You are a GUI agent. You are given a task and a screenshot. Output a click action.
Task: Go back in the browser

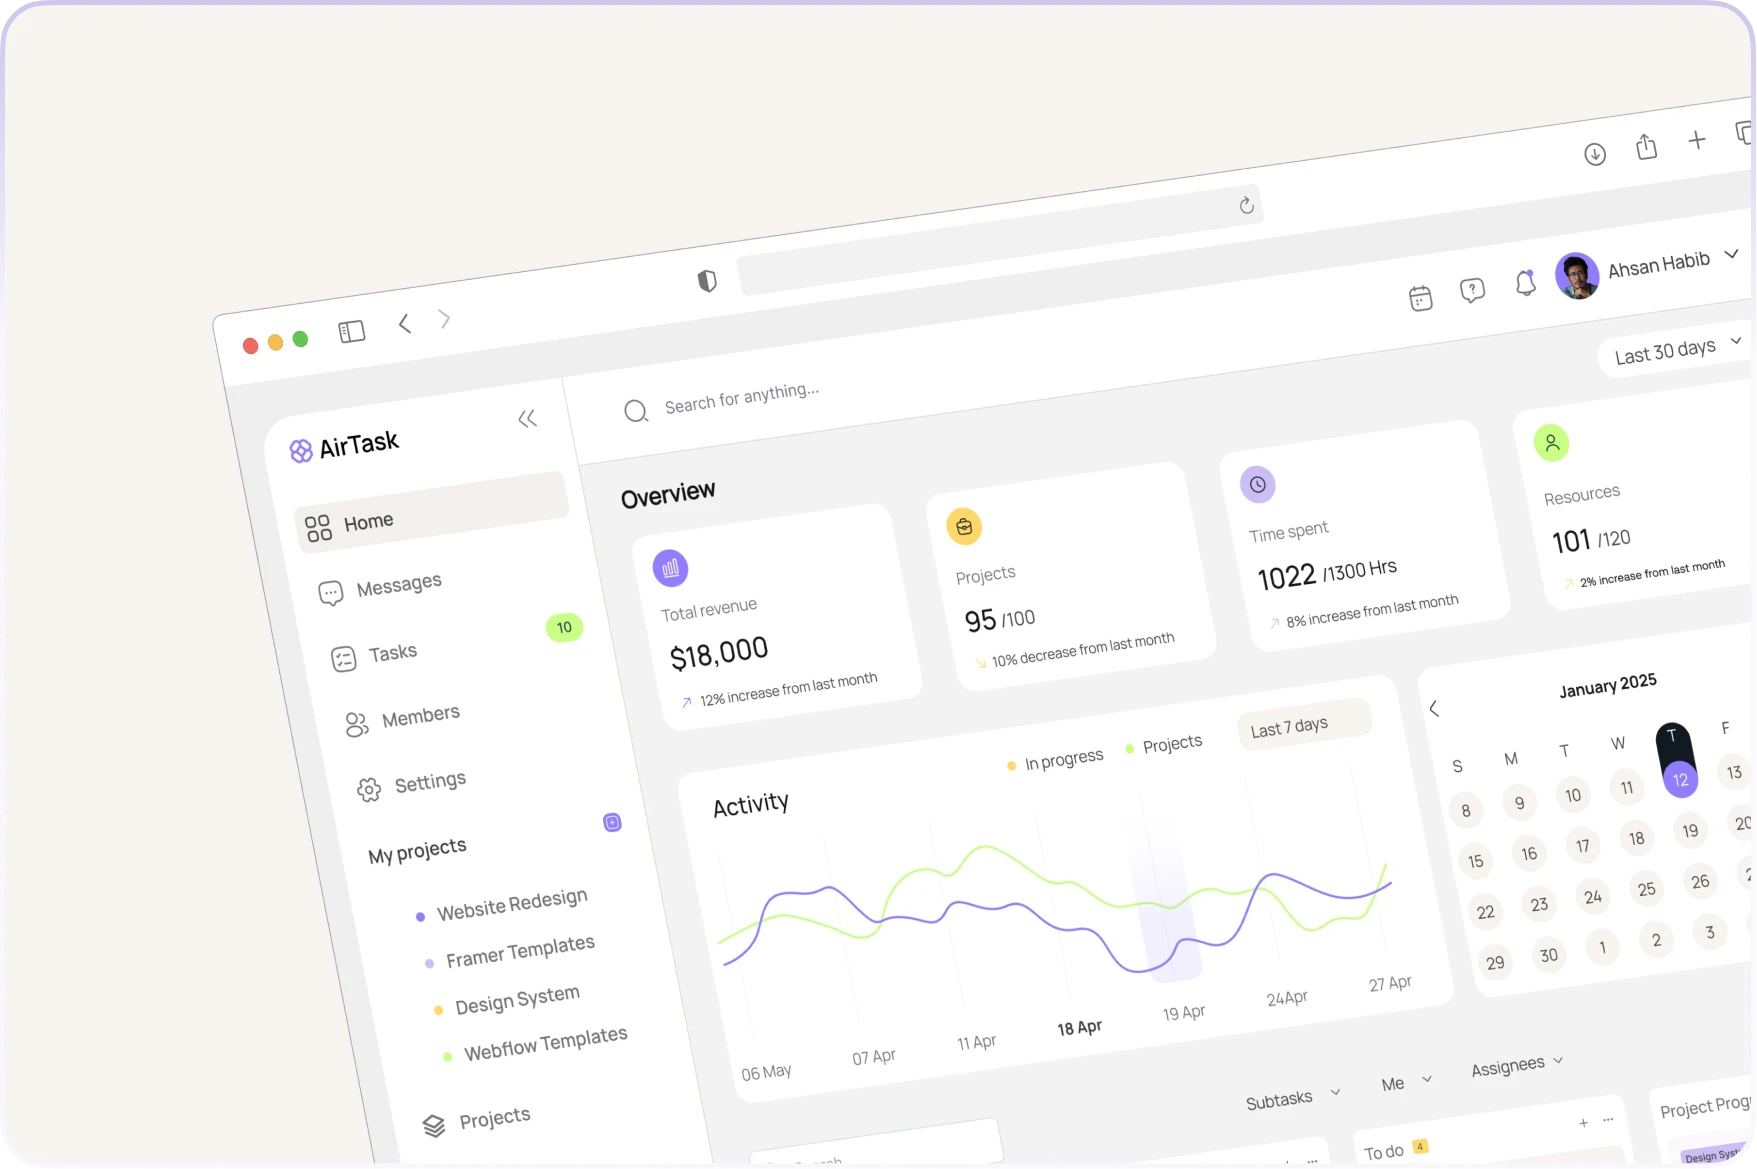(404, 323)
